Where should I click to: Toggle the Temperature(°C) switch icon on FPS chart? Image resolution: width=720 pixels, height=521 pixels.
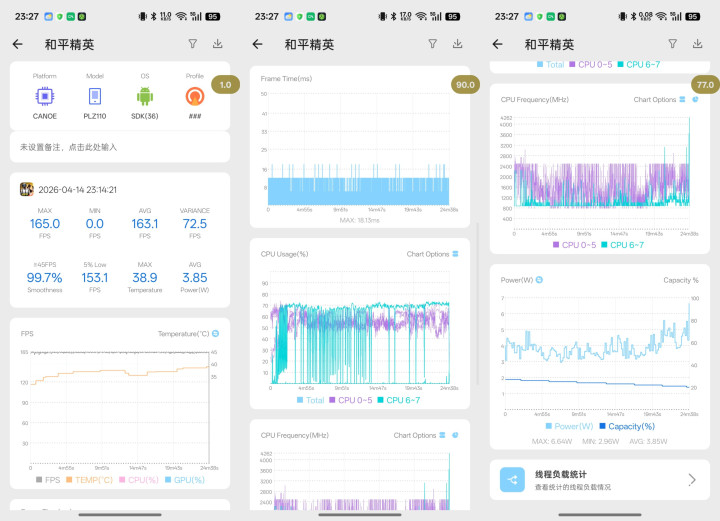click(x=215, y=333)
